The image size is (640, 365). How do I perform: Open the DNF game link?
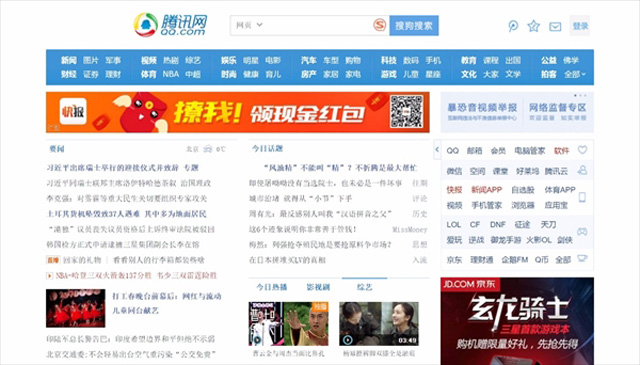(x=498, y=225)
